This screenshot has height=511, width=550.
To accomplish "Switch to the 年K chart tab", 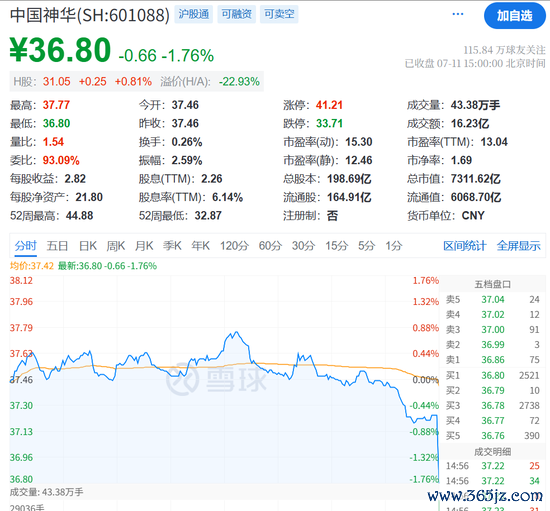I will (201, 246).
